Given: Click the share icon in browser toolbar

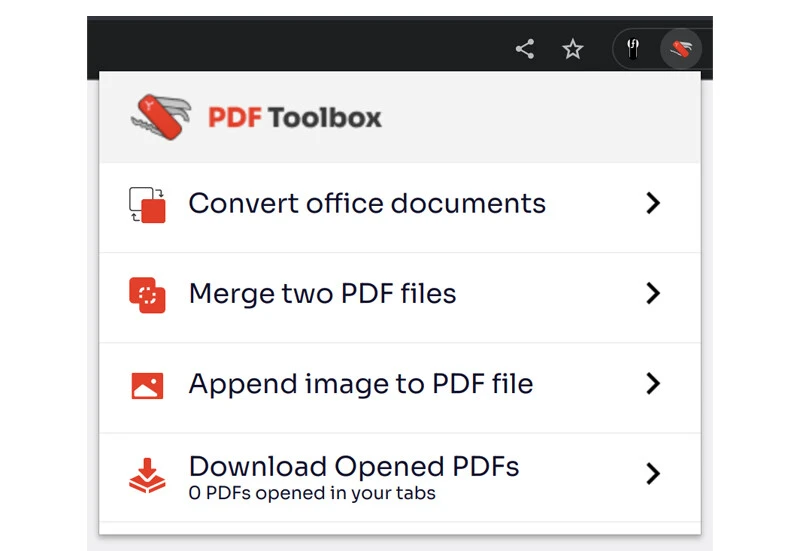Looking at the screenshot, I should click(524, 49).
